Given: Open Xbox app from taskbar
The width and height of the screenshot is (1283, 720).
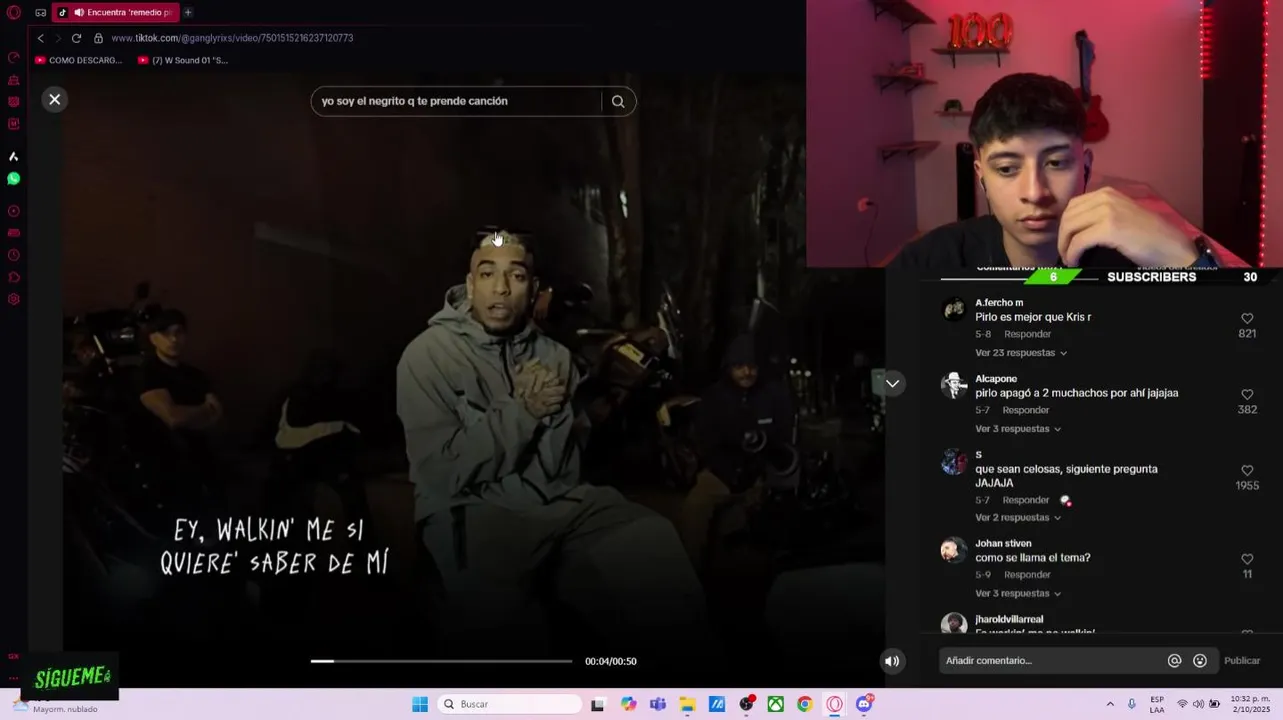Looking at the screenshot, I should click(x=775, y=704).
